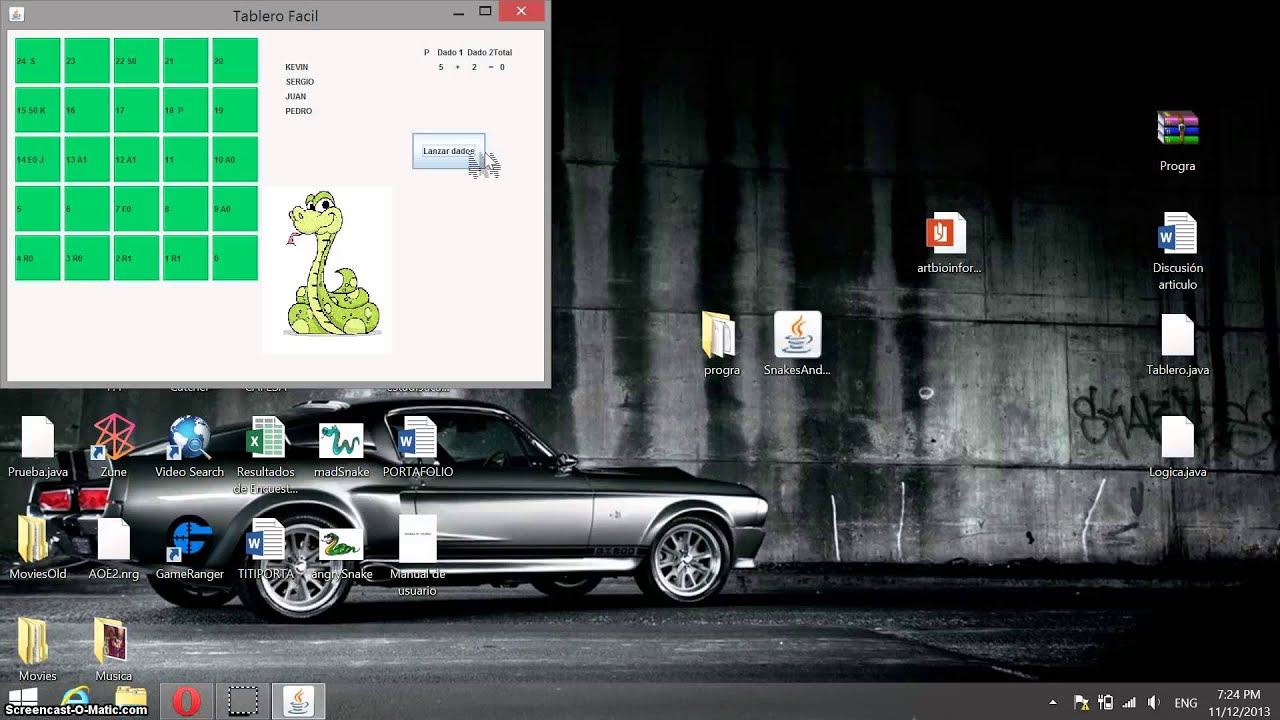Open the taskbar clock 7:24 PM
This screenshot has height=720, width=1280.
[x=1238, y=702]
